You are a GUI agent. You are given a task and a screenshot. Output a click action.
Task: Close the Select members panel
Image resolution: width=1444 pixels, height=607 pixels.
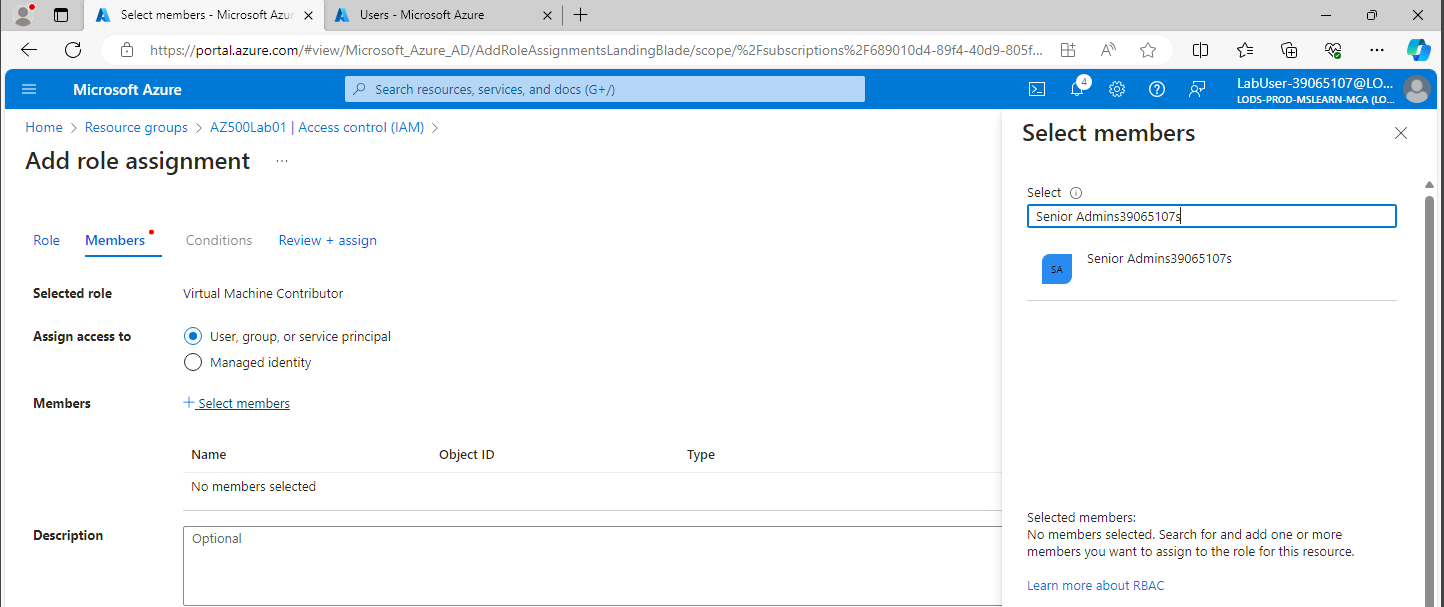click(1401, 133)
